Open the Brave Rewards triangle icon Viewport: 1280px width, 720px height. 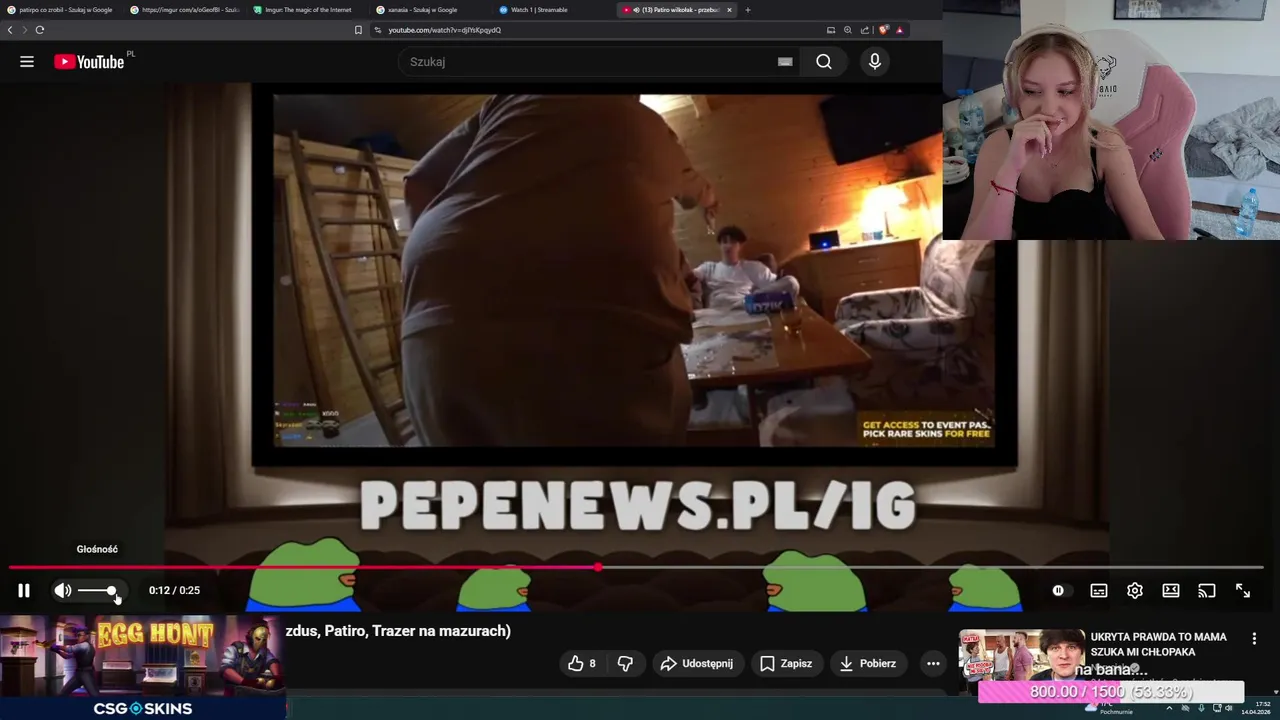(x=899, y=30)
